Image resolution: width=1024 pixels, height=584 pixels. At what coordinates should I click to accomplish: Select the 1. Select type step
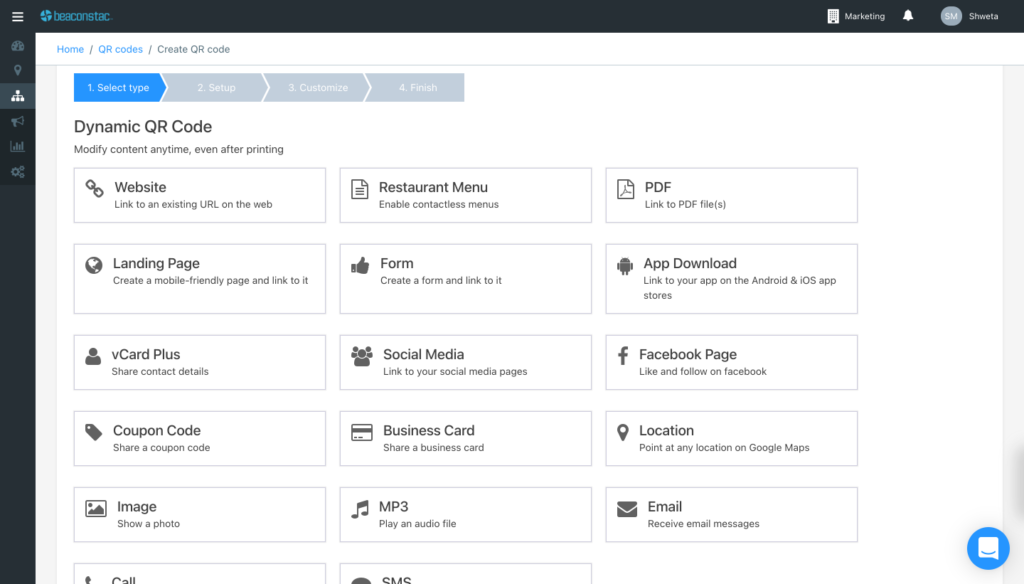coord(119,88)
